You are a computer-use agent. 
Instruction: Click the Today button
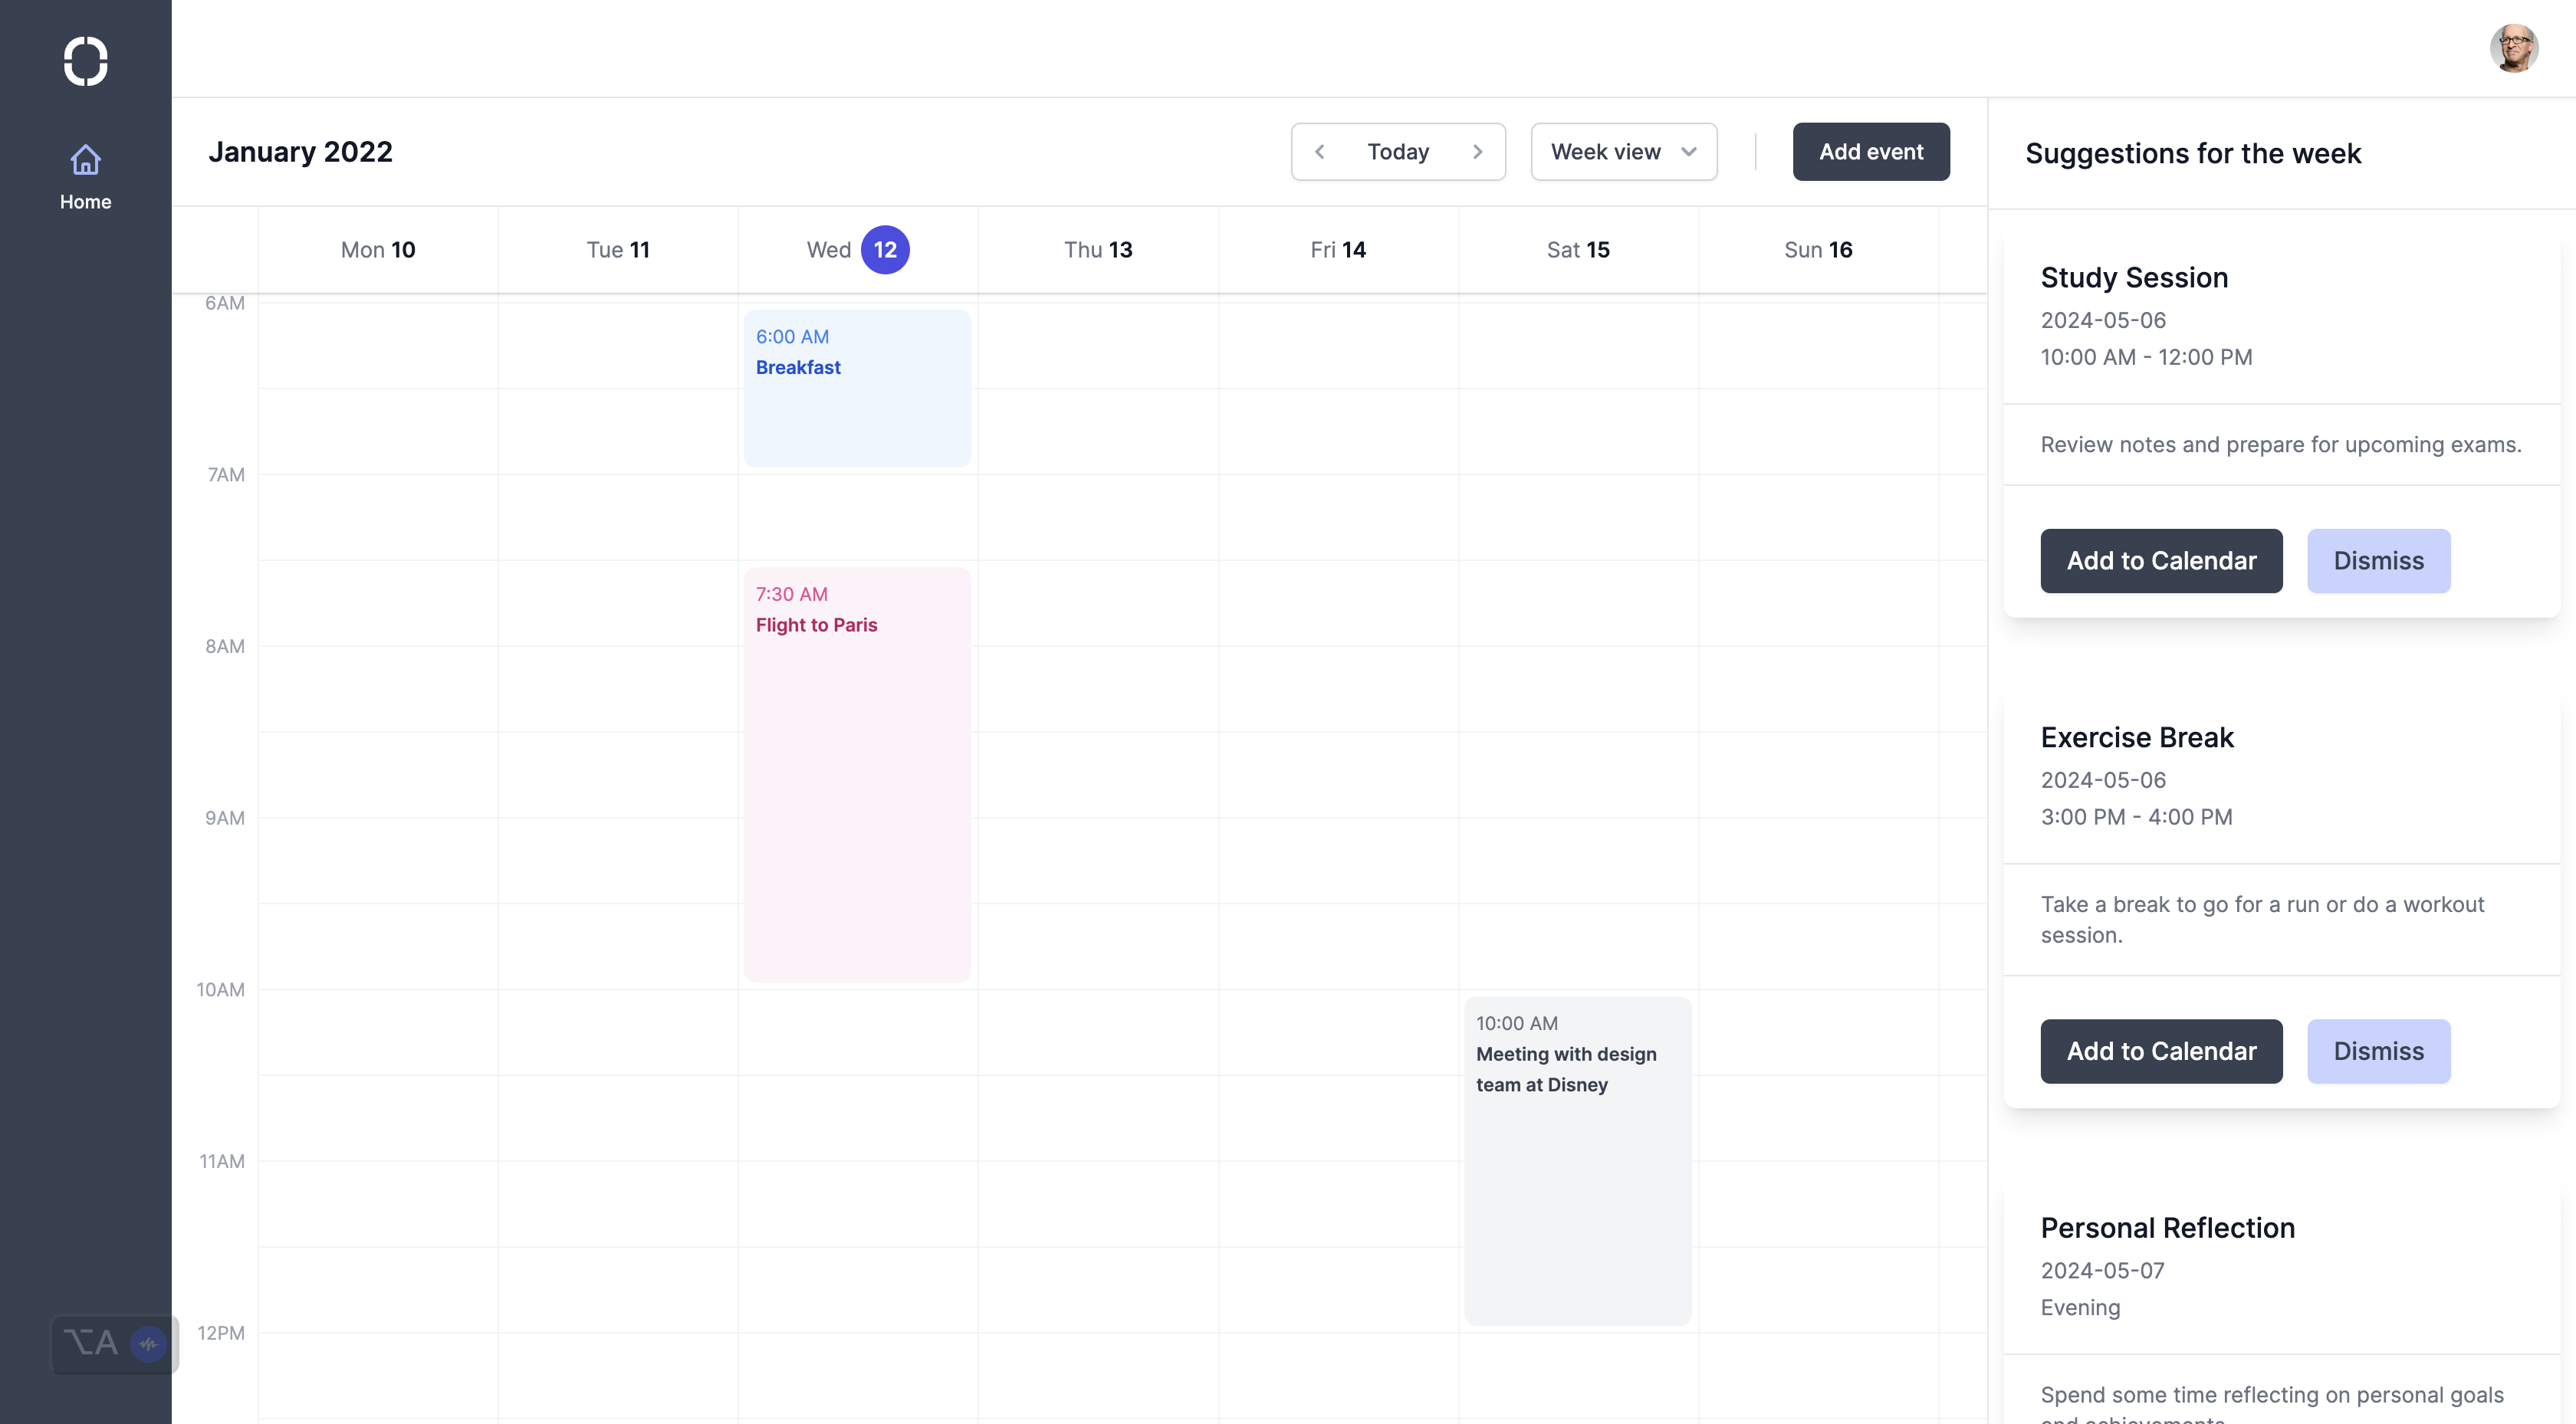[x=1398, y=152]
